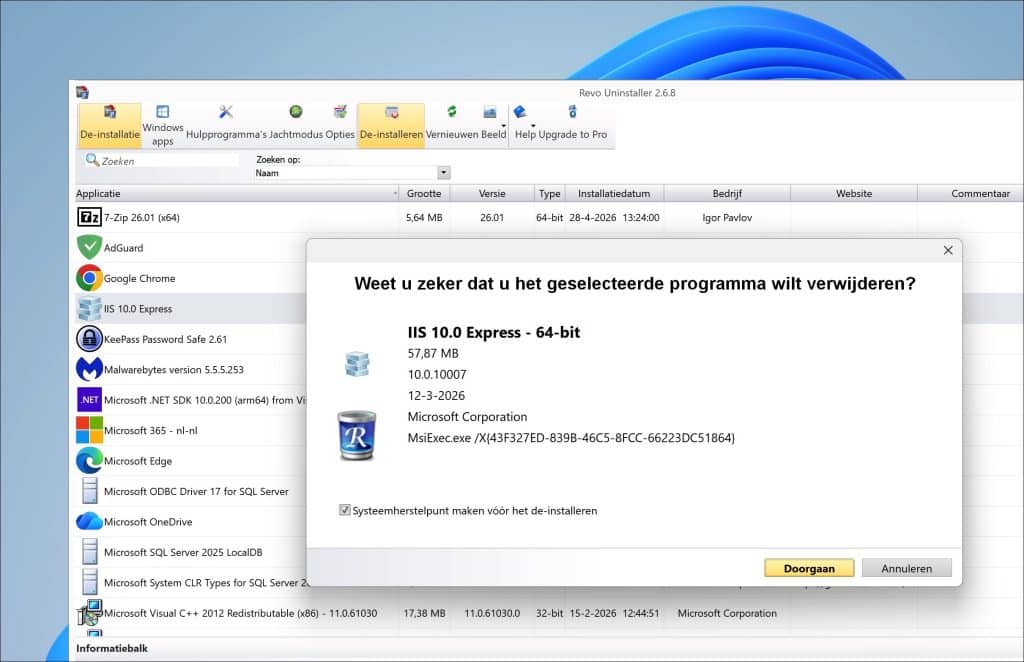Sort by Applicatie column header
Viewport: 1024px width, 662px height.
[236, 193]
